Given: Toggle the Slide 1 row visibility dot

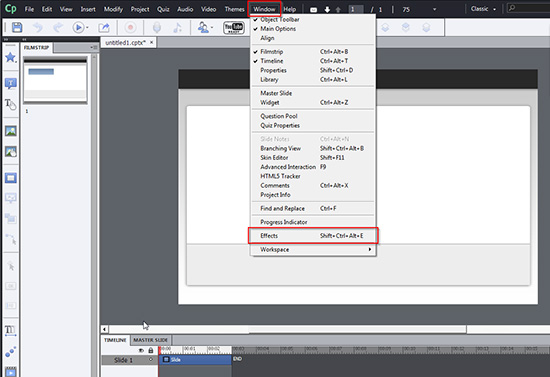Looking at the screenshot, I should [151, 359].
